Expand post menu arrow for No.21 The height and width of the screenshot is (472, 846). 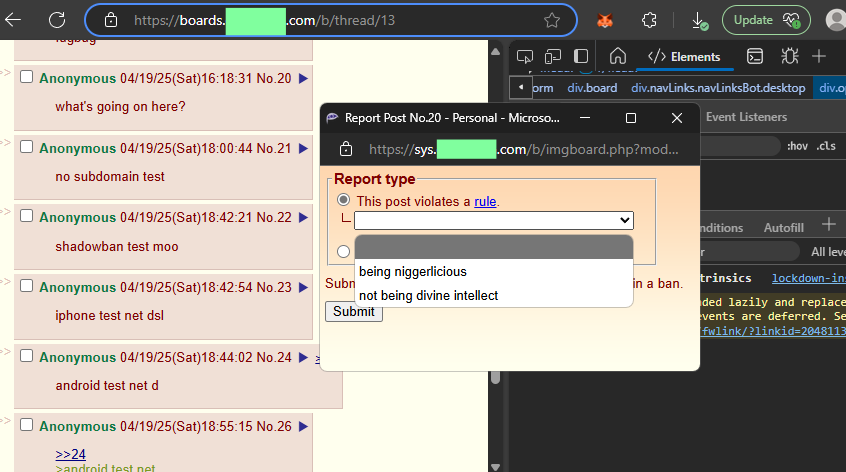(303, 148)
